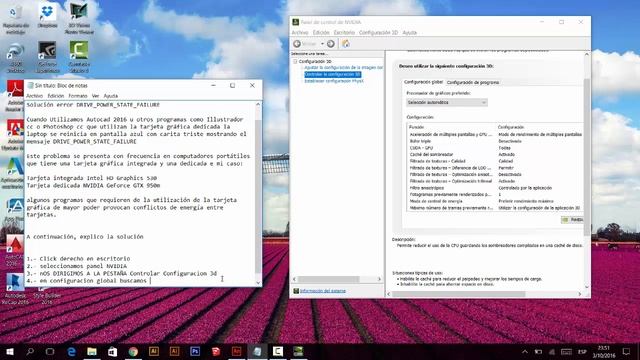Open Task View on taskbar
Image resolution: width=640 pixels, height=360 pixels.
click(50, 351)
